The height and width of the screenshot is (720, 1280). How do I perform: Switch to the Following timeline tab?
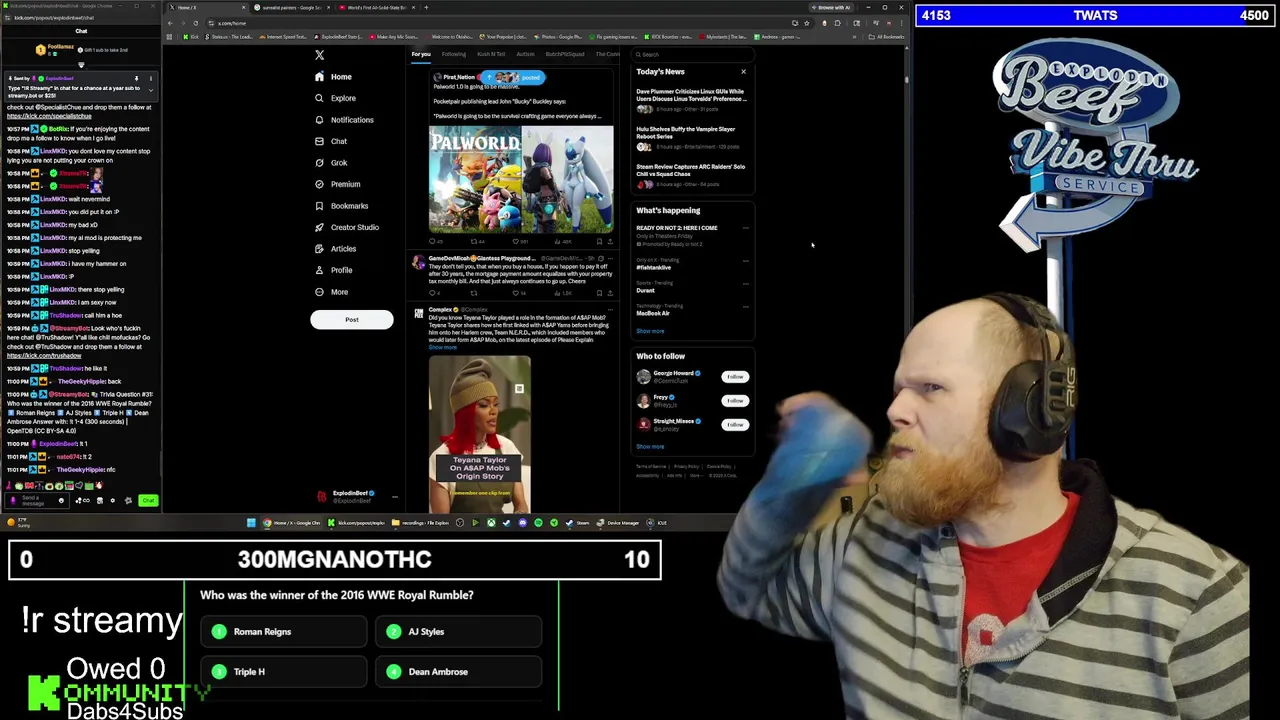coord(454,54)
